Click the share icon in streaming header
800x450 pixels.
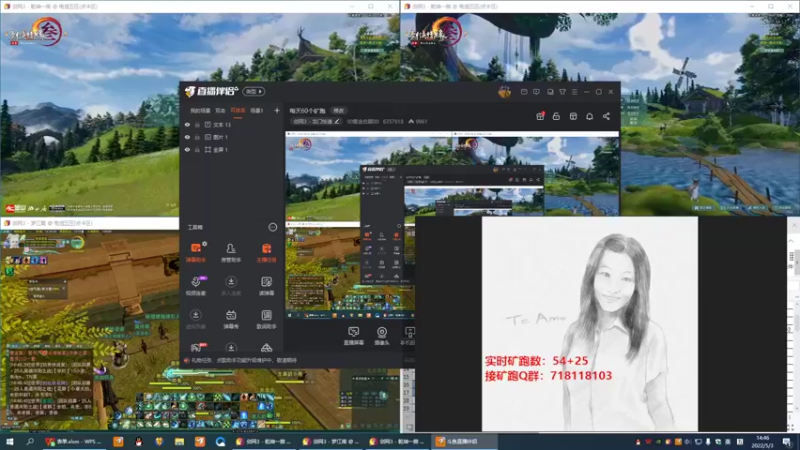click(x=606, y=116)
